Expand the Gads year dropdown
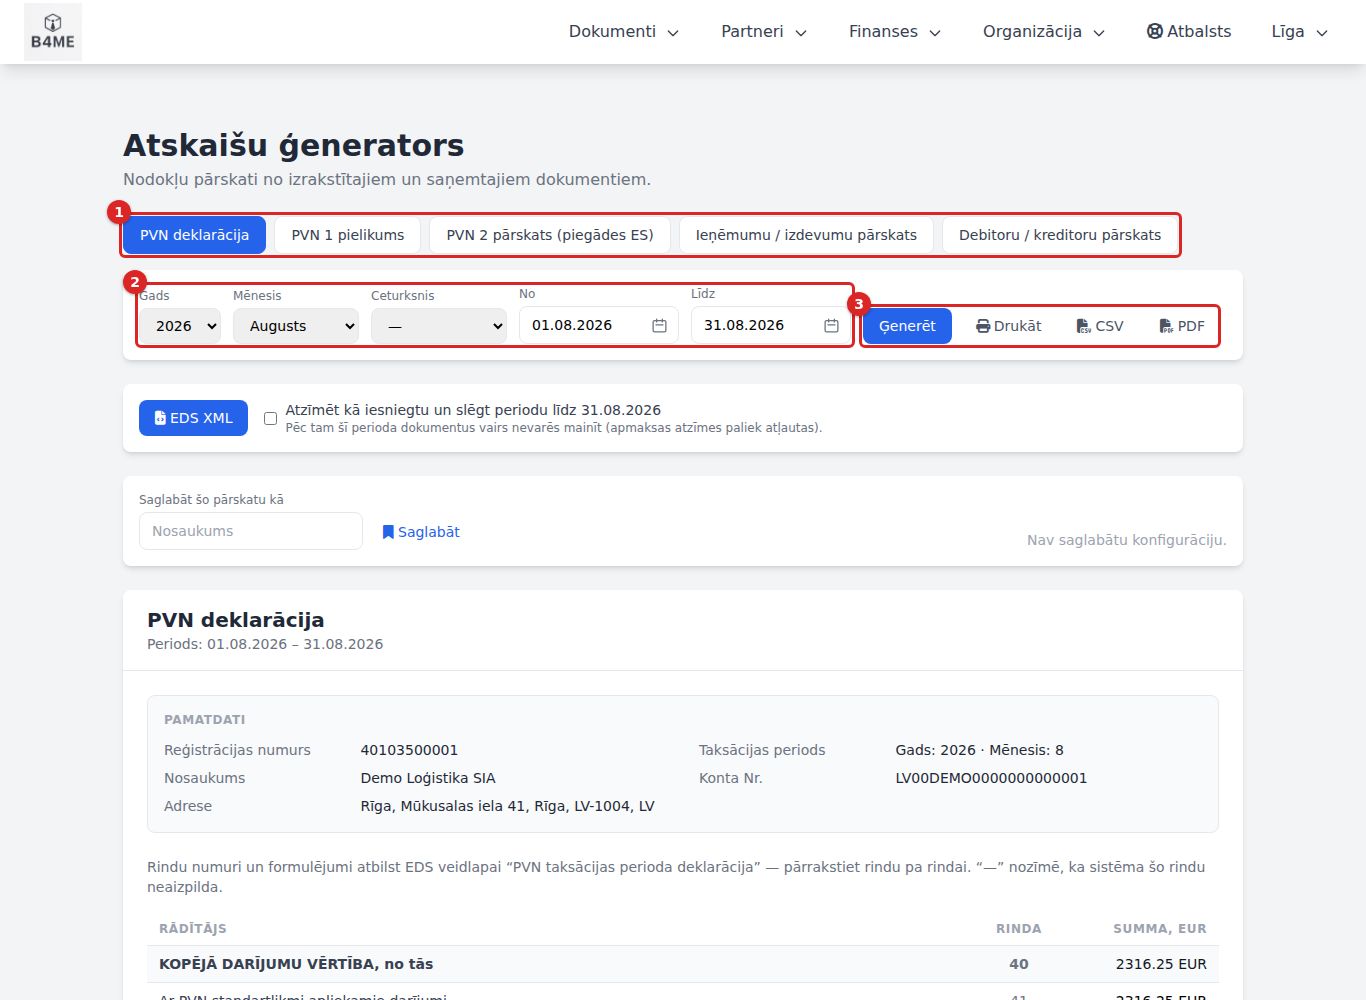The width and height of the screenshot is (1366, 1000). (x=180, y=326)
